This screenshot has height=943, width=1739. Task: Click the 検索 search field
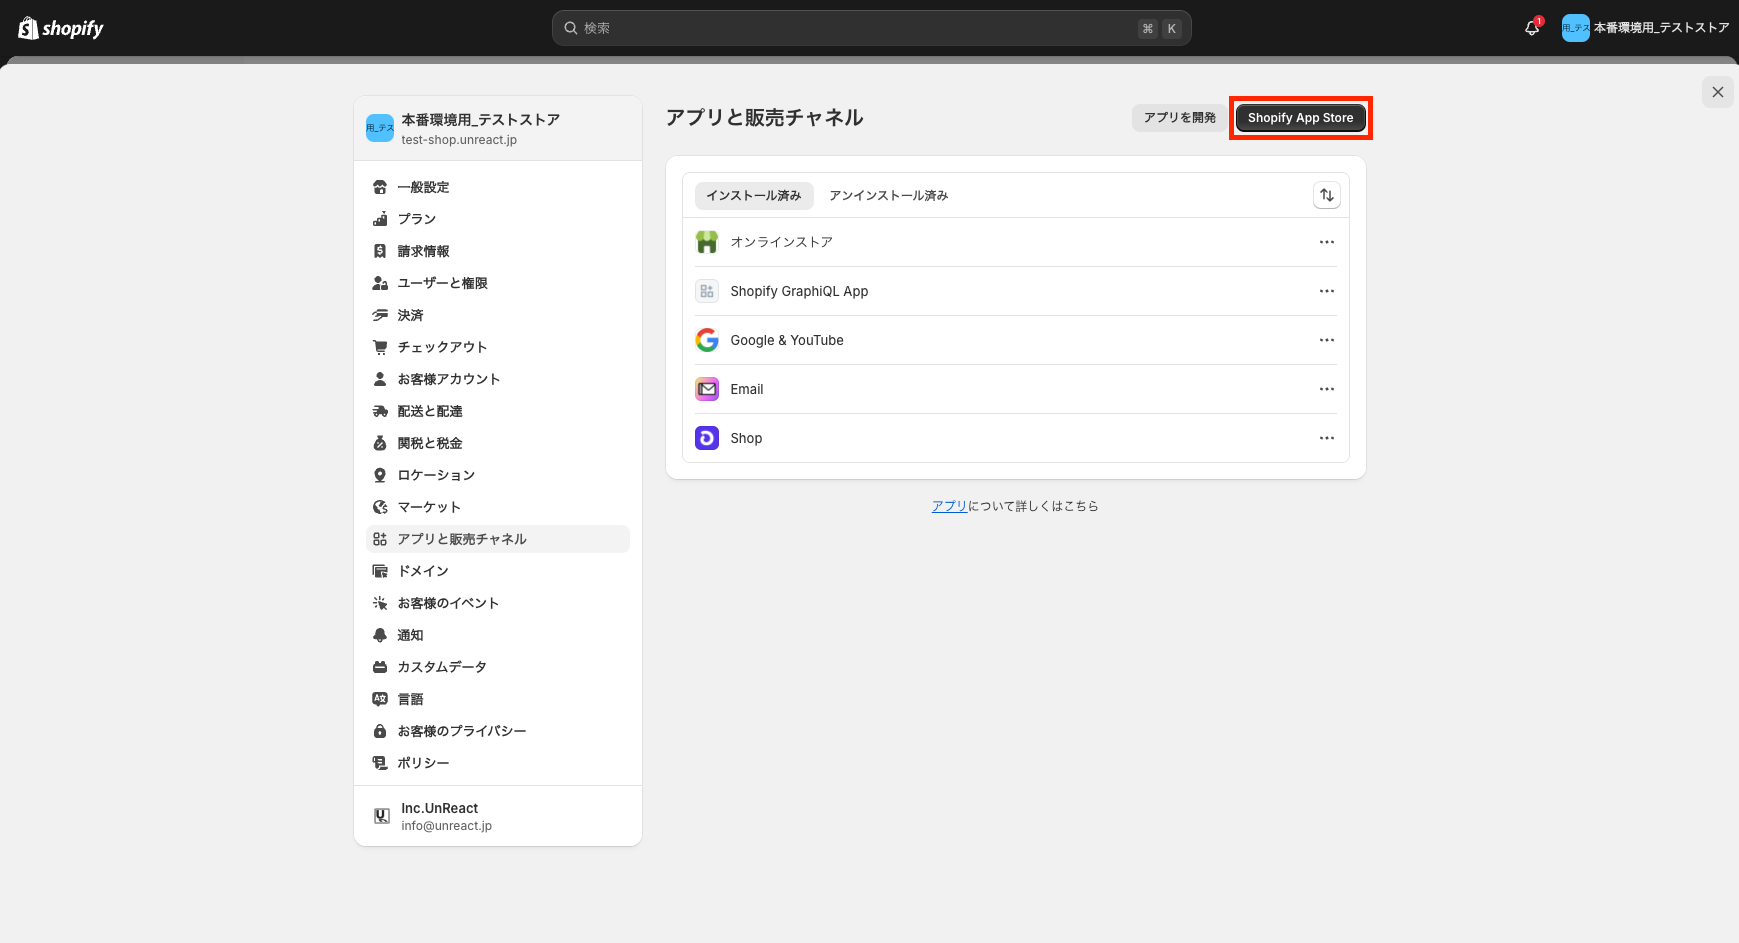870,27
